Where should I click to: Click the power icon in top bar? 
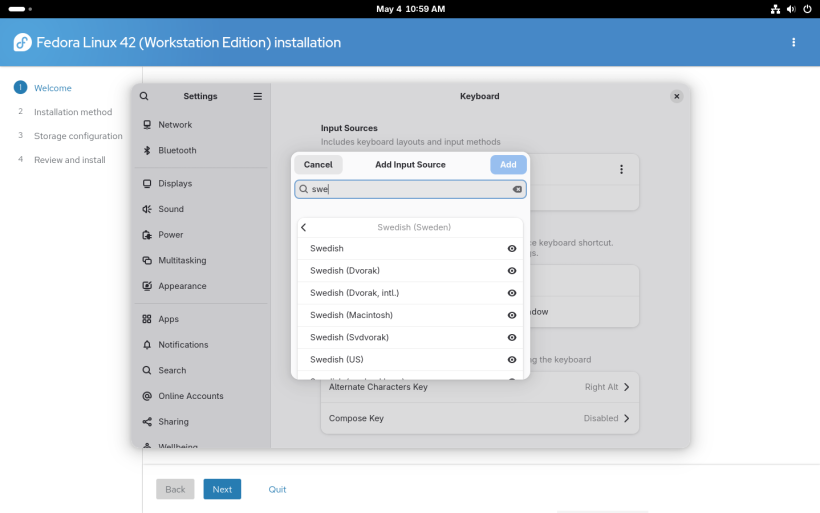[807, 9]
